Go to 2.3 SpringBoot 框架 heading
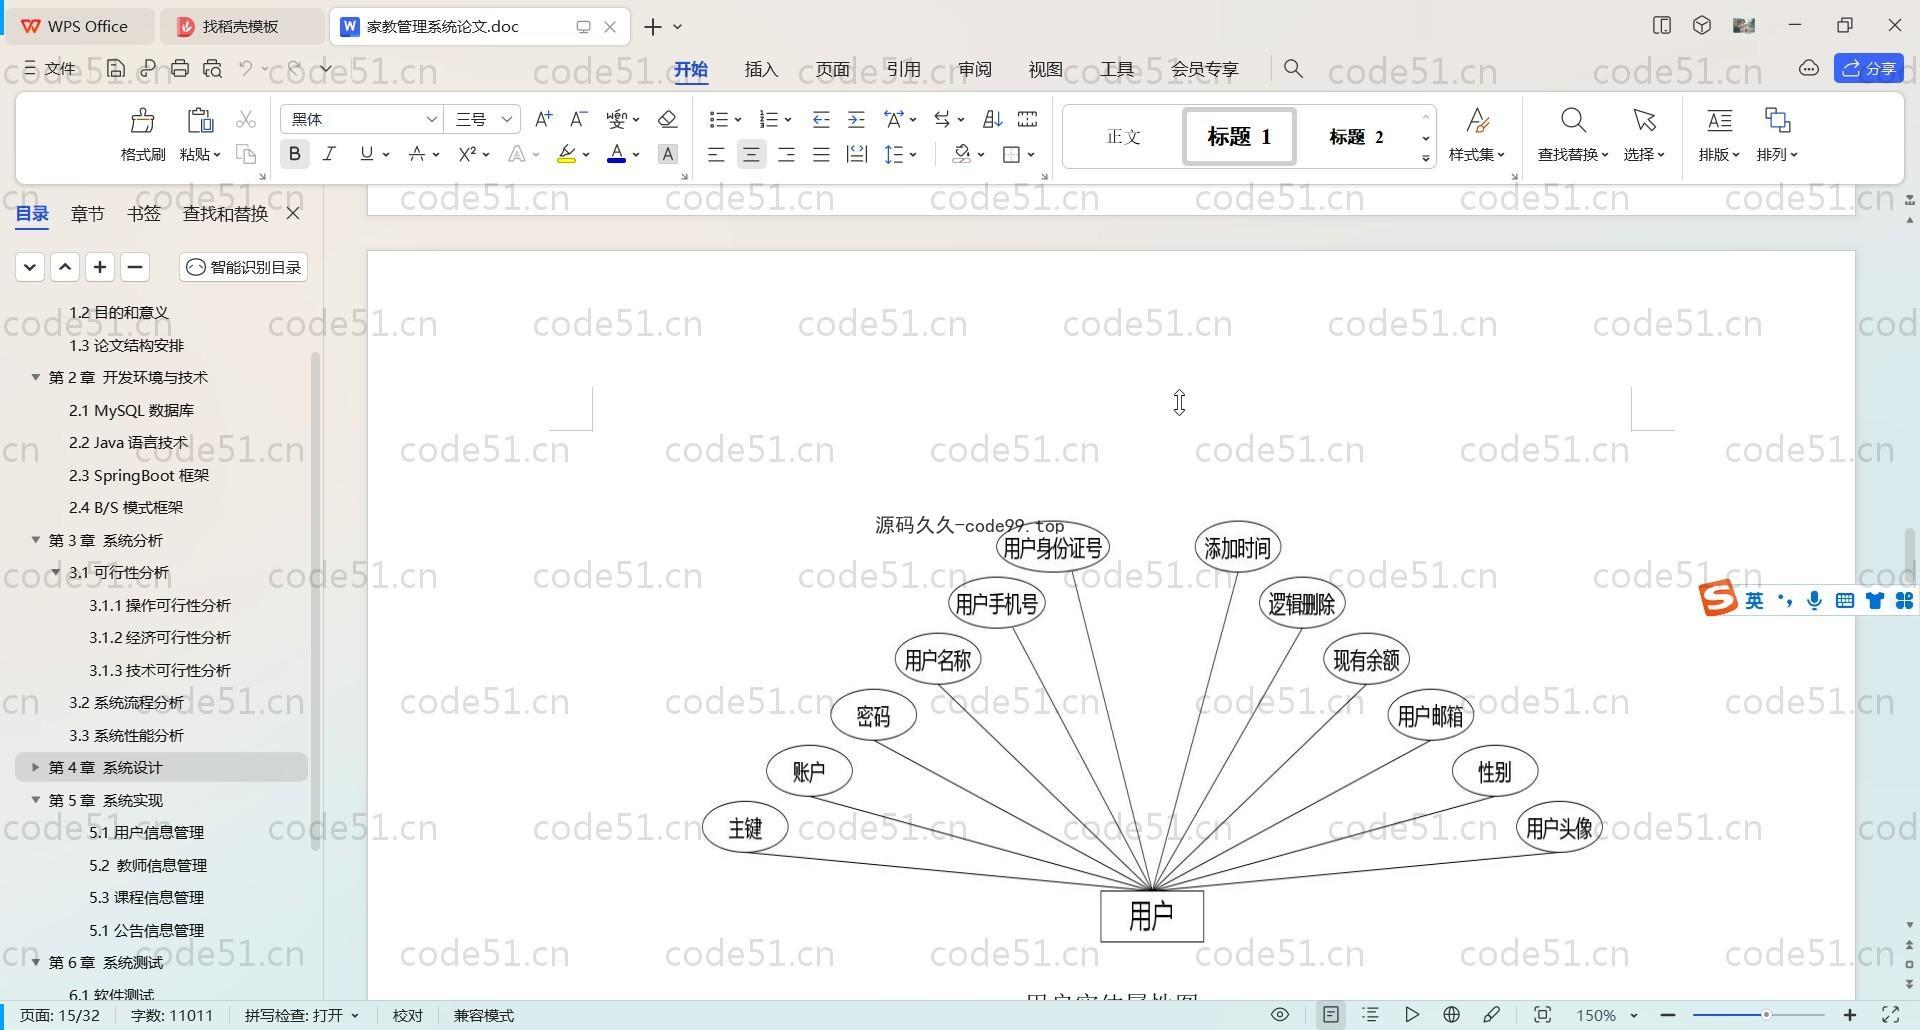 pyautogui.click(x=139, y=475)
